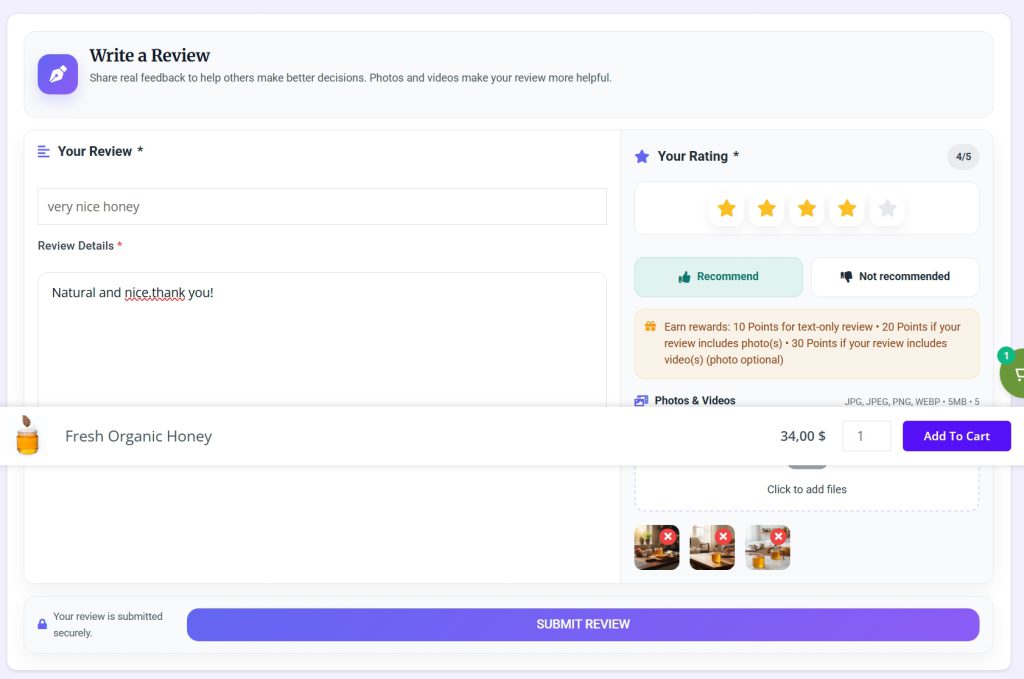This screenshot has width=1024, height=679.
Task: Click the third uploaded honey photo thumbnail
Action: [767, 548]
